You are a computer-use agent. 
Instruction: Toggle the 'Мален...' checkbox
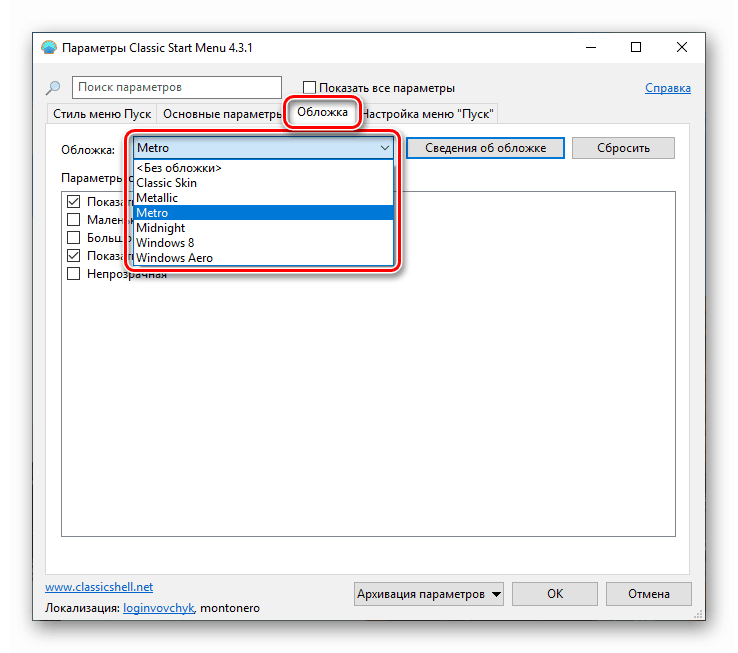click(73, 219)
